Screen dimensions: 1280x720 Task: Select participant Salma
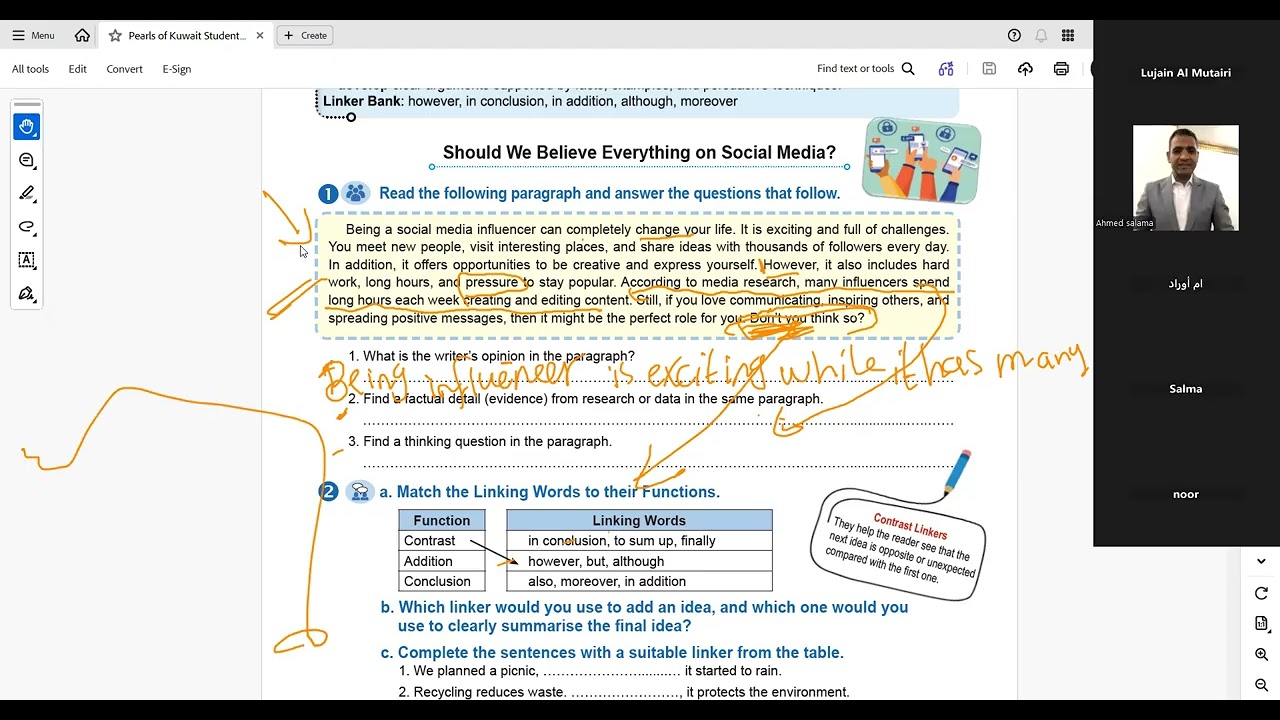point(1186,389)
